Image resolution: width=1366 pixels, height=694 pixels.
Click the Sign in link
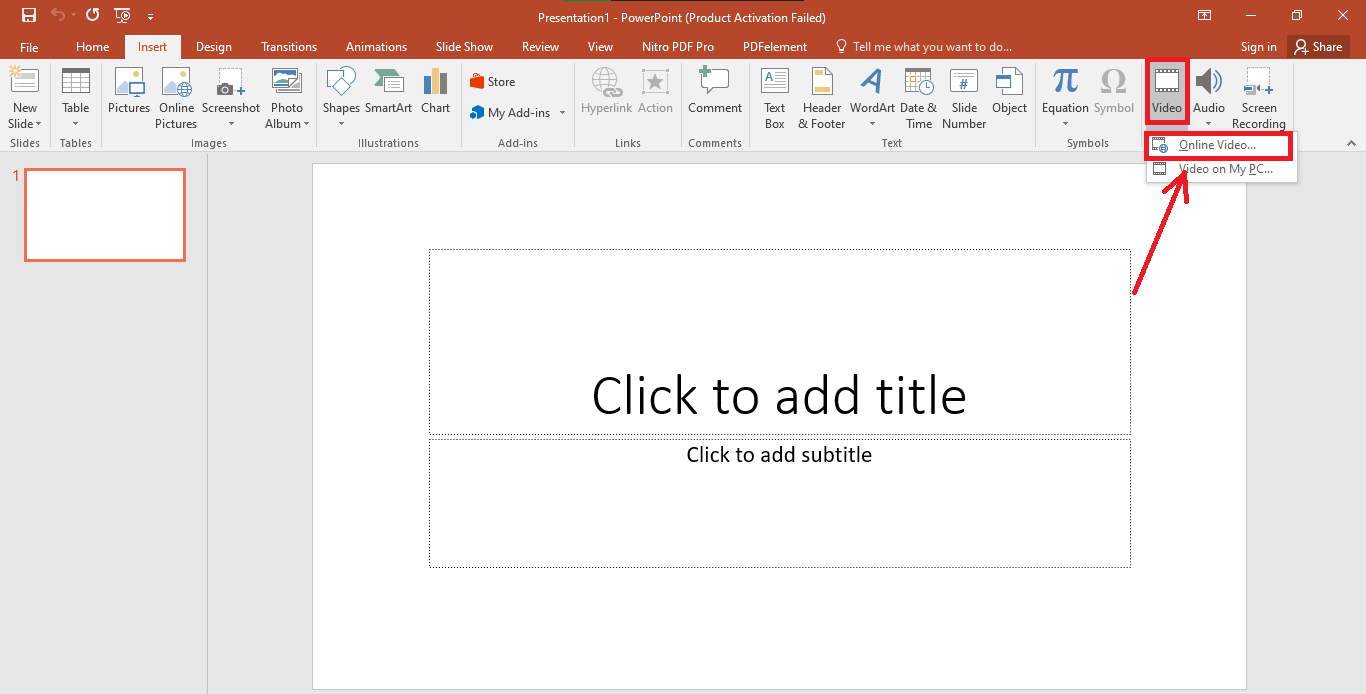pyautogui.click(x=1258, y=47)
